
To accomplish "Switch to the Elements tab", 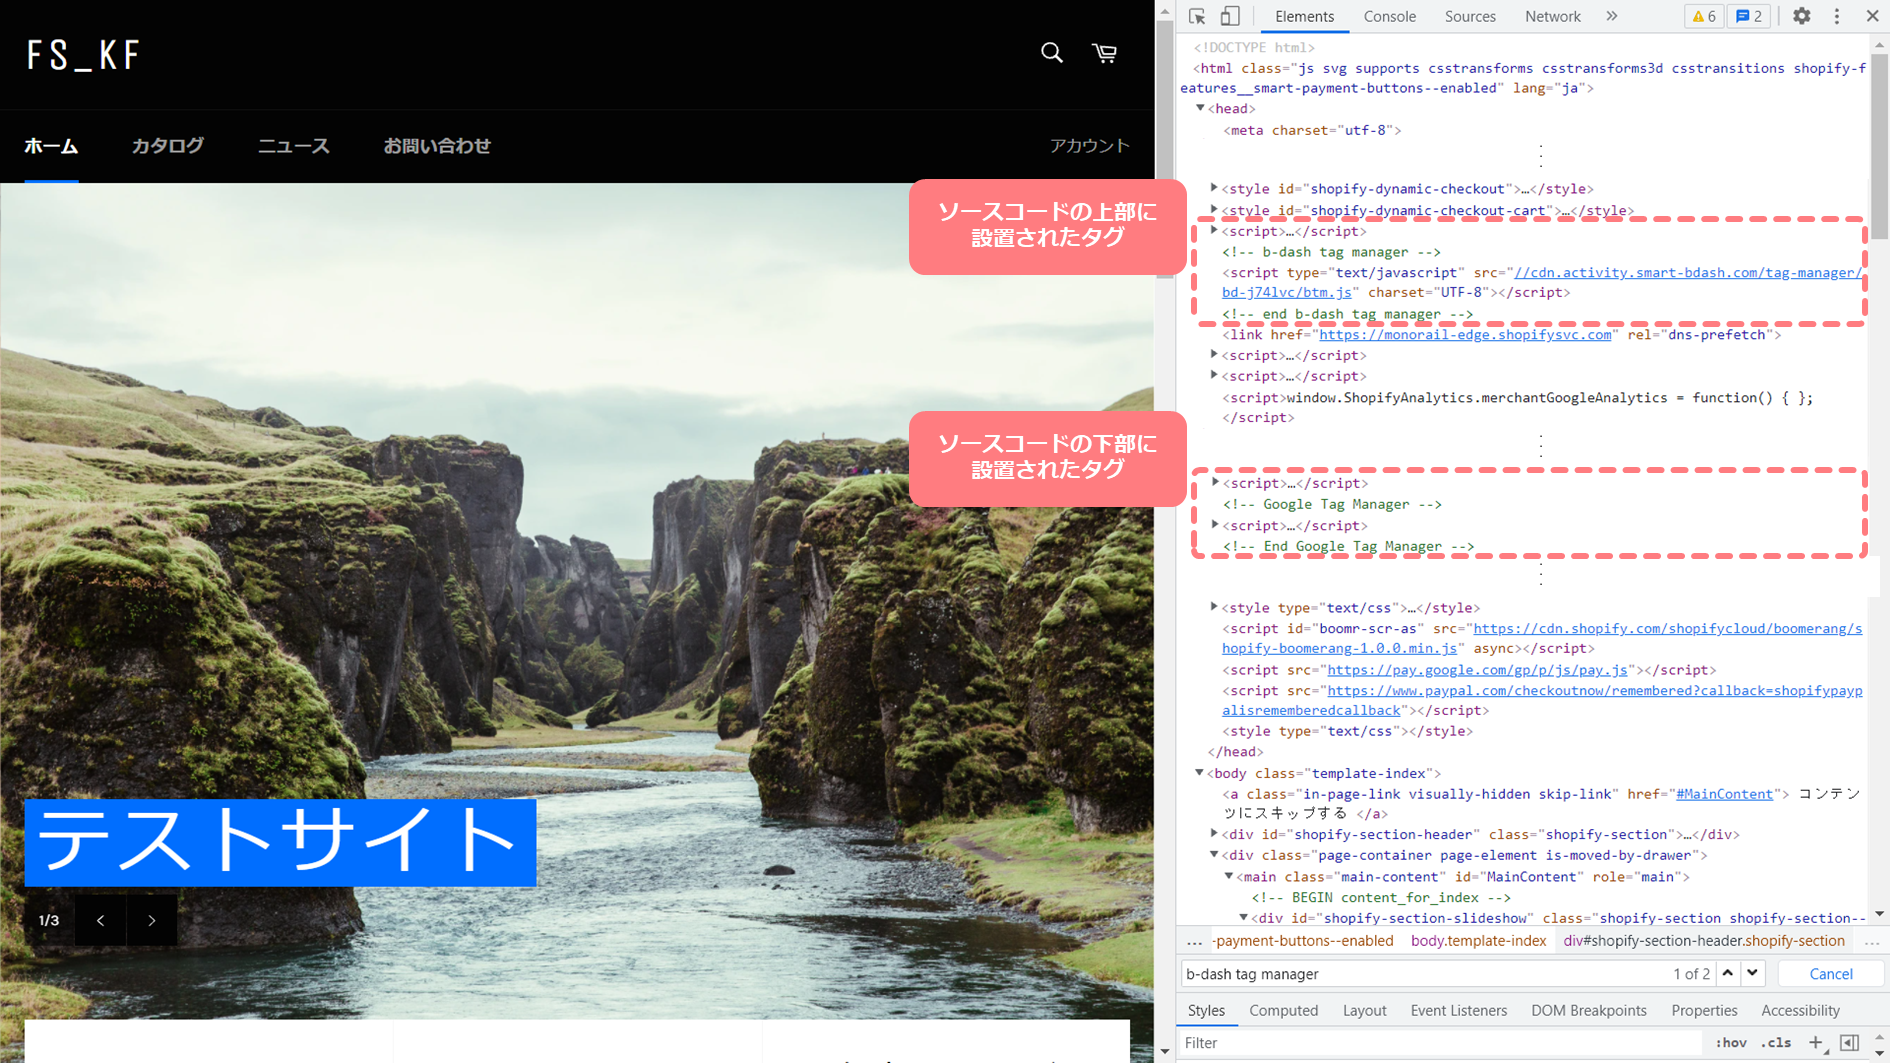I will coord(1304,16).
